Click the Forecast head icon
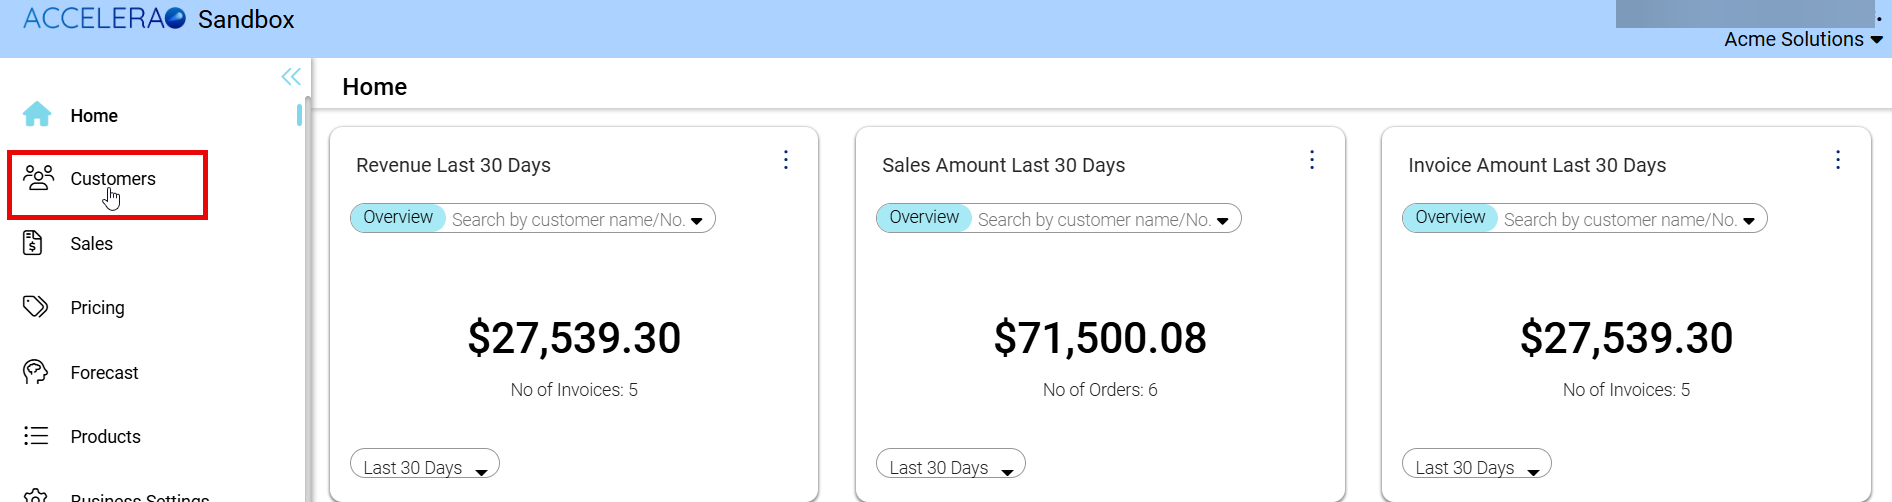1892x502 pixels. [x=35, y=372]
